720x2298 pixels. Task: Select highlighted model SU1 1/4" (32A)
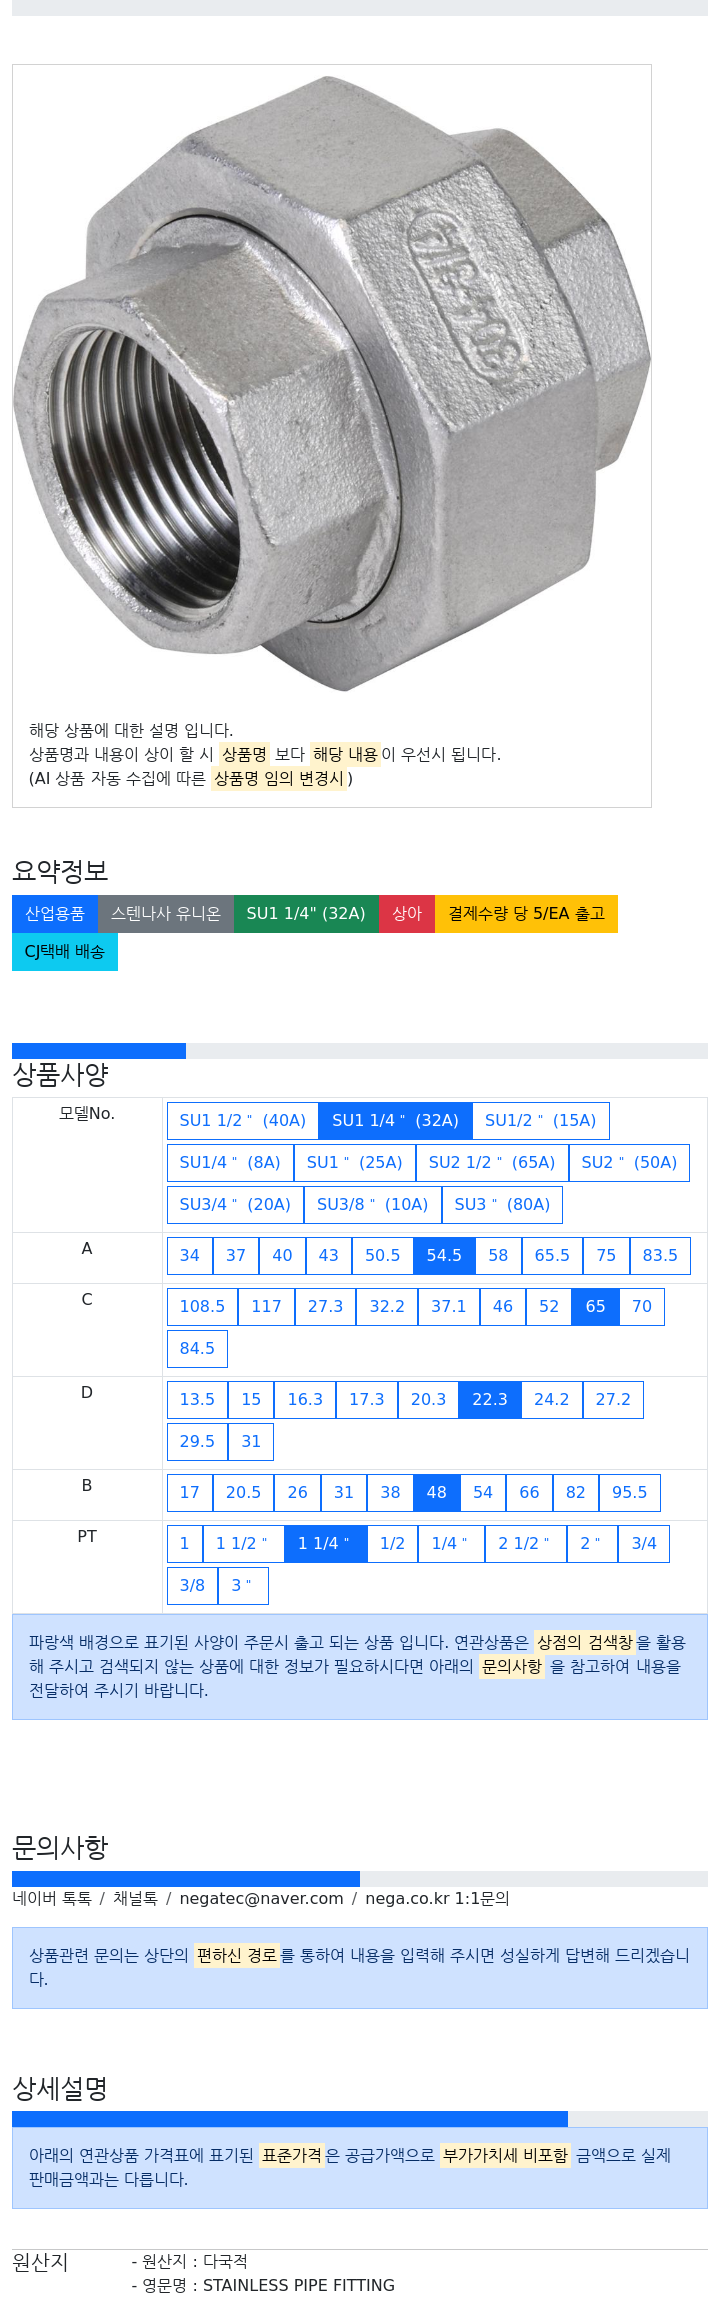pos(395,1120)
